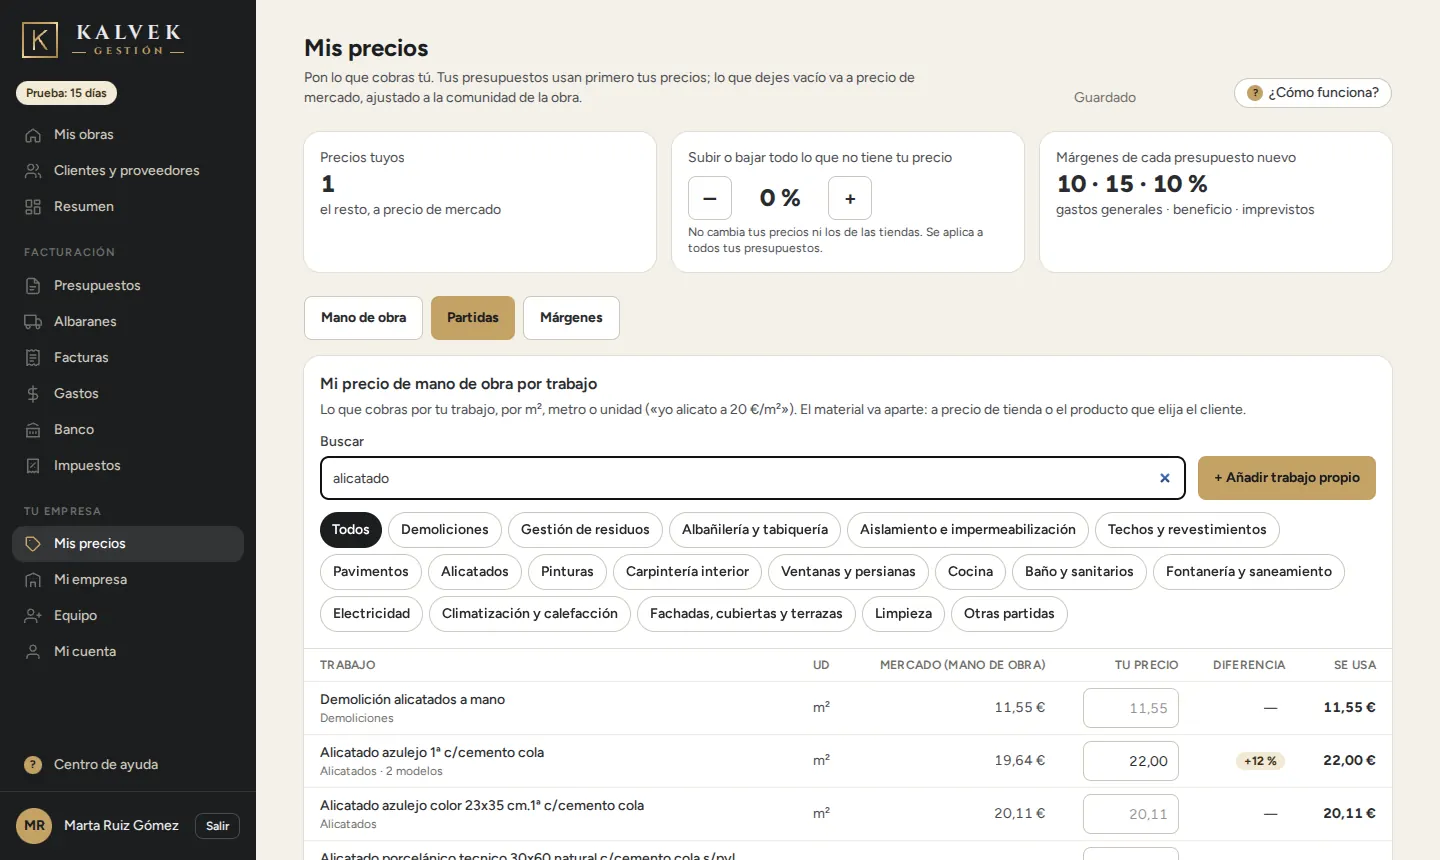Filter by Pinturas category
The height and width of the screenshot is (860, 1440).
tap(567, 572)
